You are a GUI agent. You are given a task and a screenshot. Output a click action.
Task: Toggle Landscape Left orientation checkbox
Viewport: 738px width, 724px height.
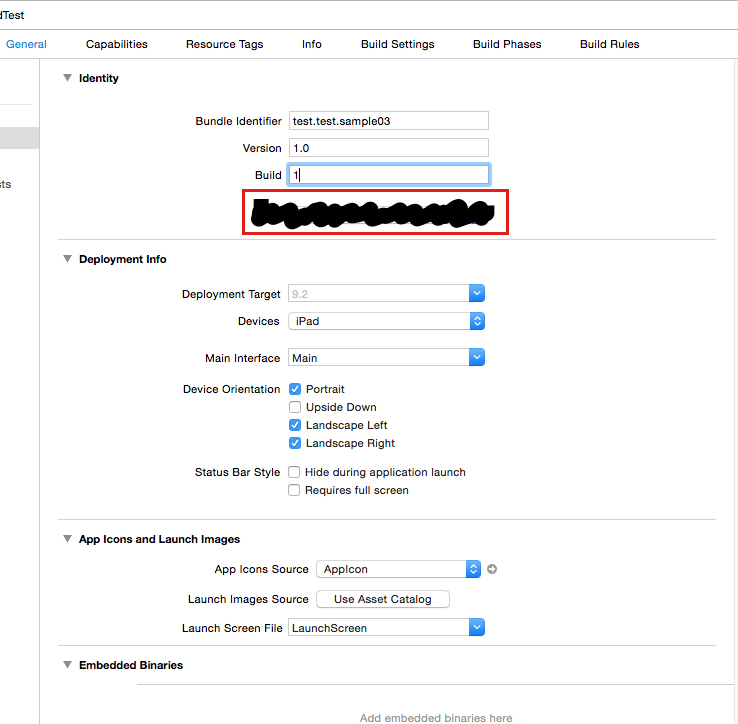point(295,425)
